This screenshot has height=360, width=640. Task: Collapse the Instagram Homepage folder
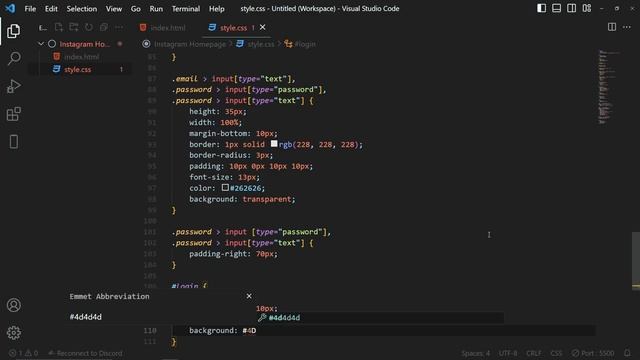point(40,44)
